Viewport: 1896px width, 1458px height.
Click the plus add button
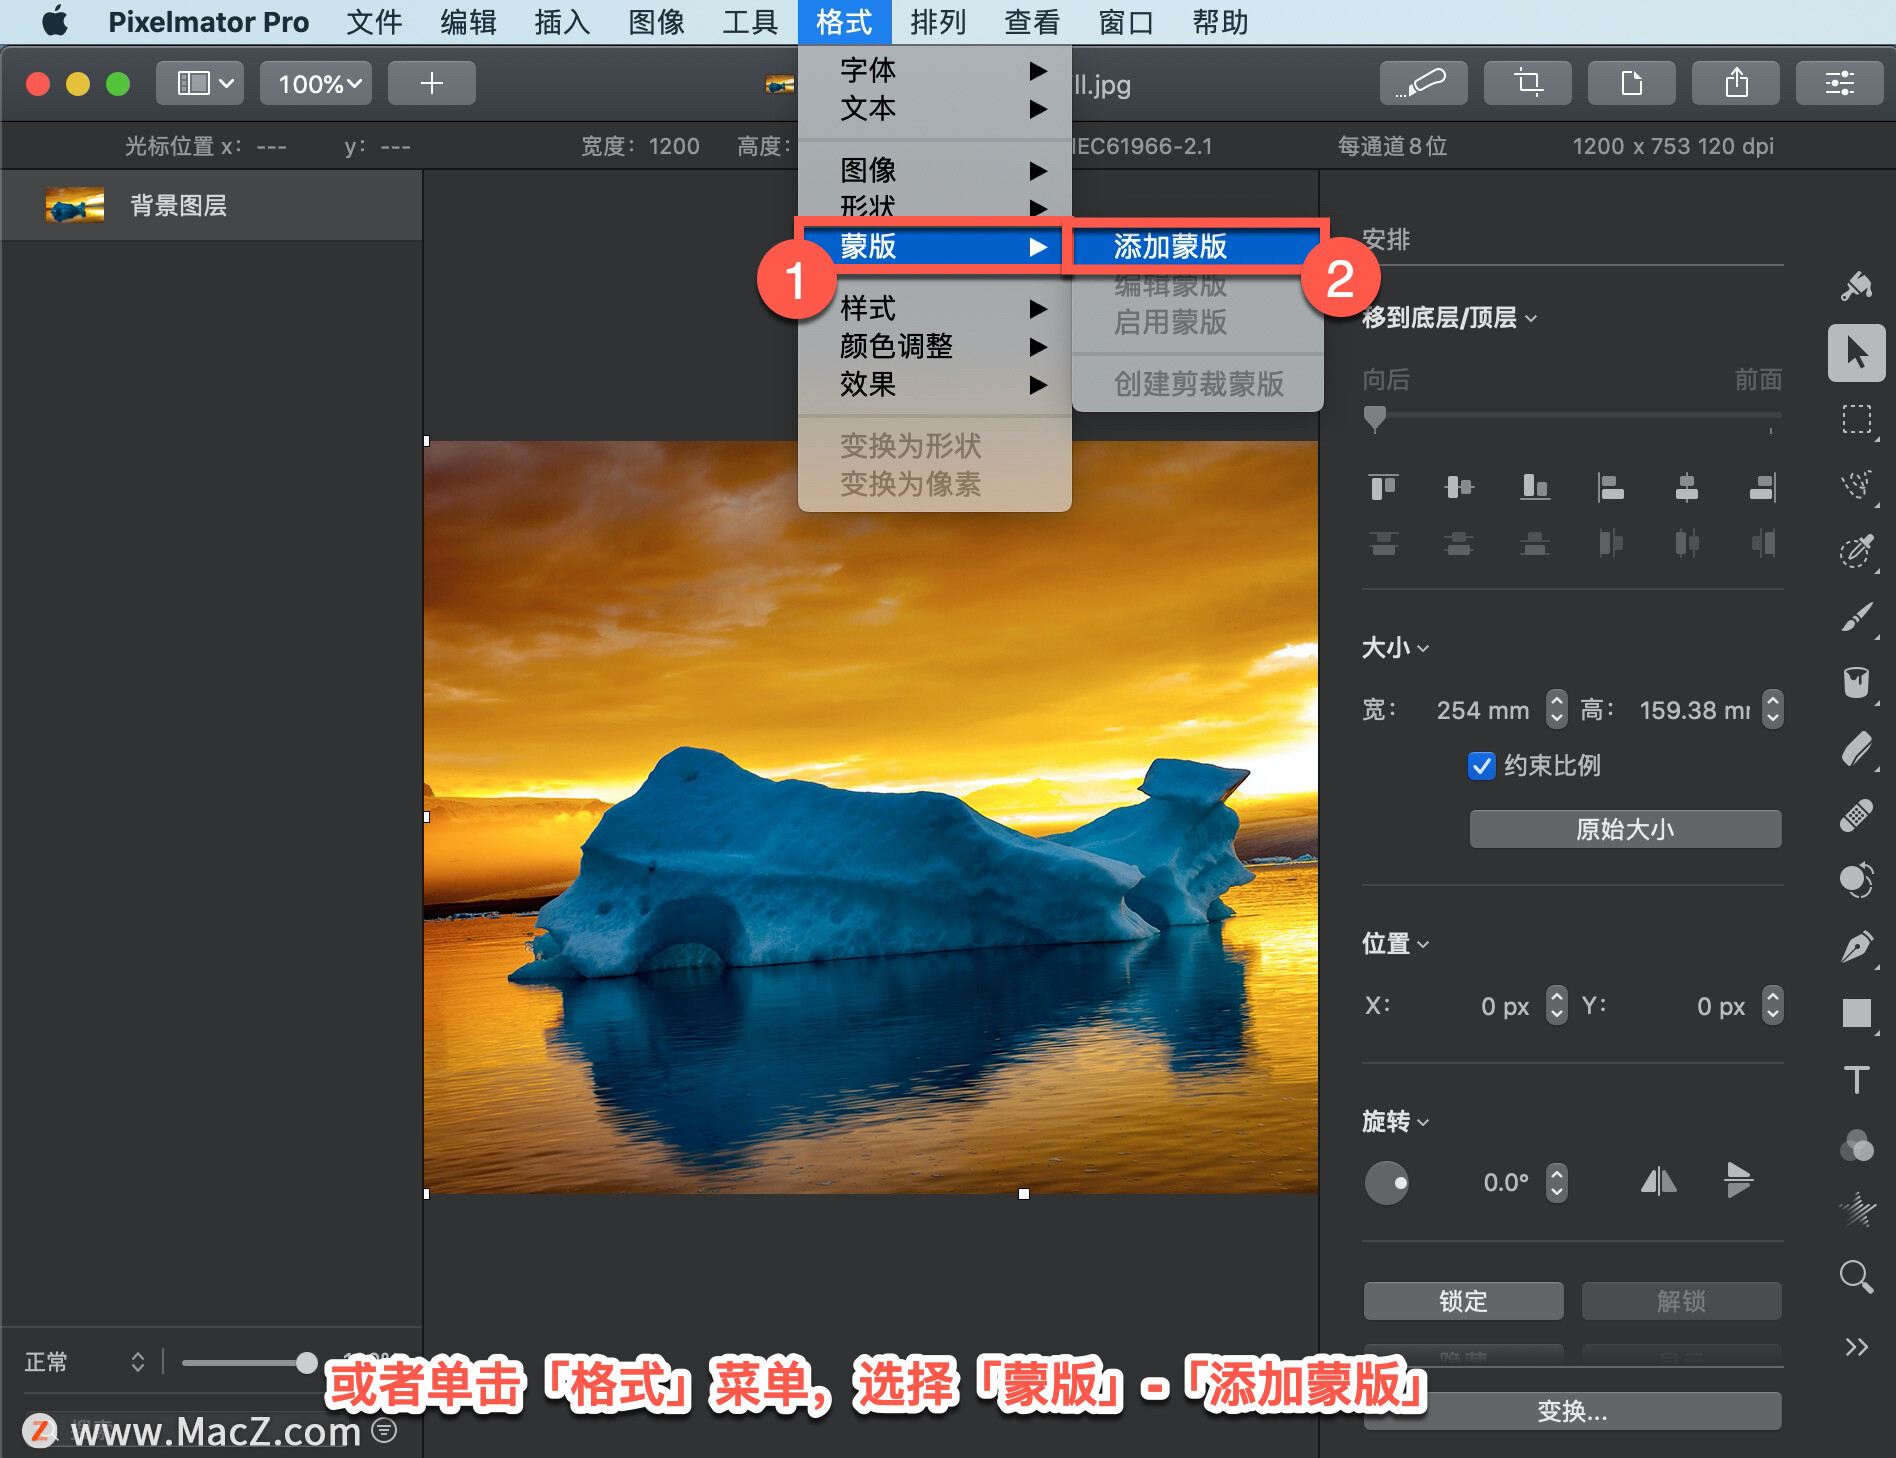click(x=431, y=83)
